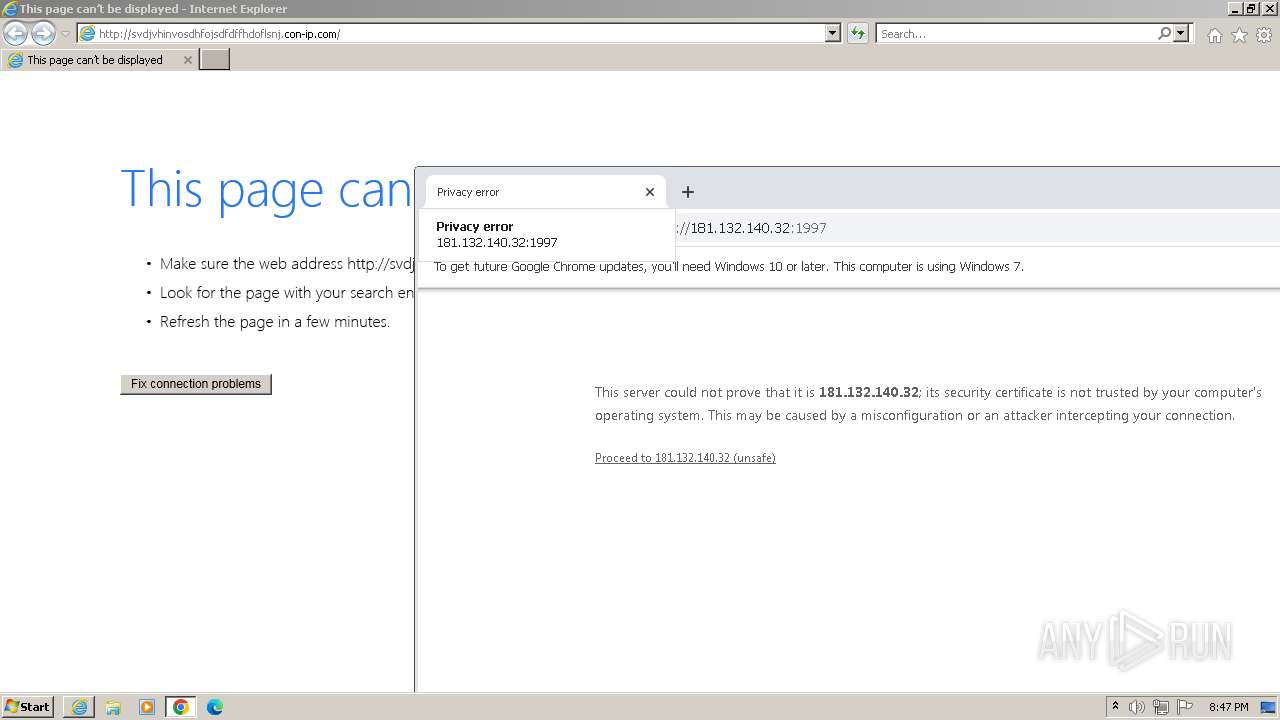Click the 'Refresh the page in a few minutes' text

coord(275,322)
